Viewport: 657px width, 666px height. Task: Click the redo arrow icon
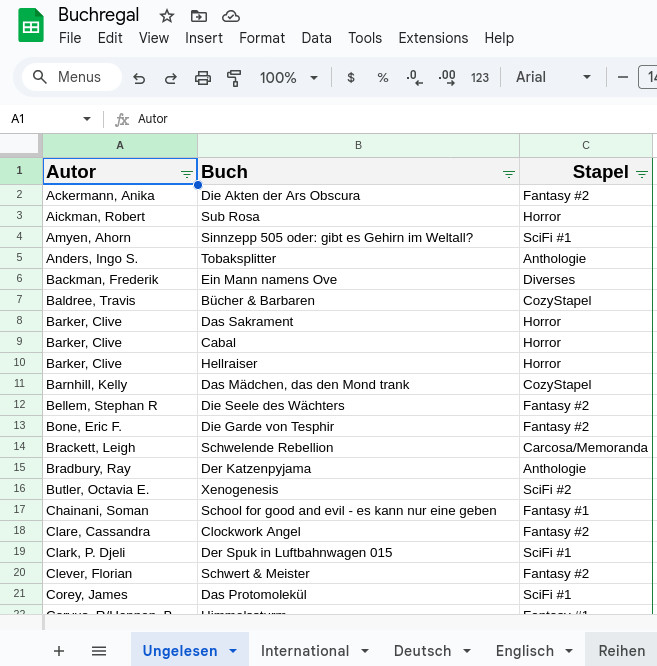click(171, 78)
